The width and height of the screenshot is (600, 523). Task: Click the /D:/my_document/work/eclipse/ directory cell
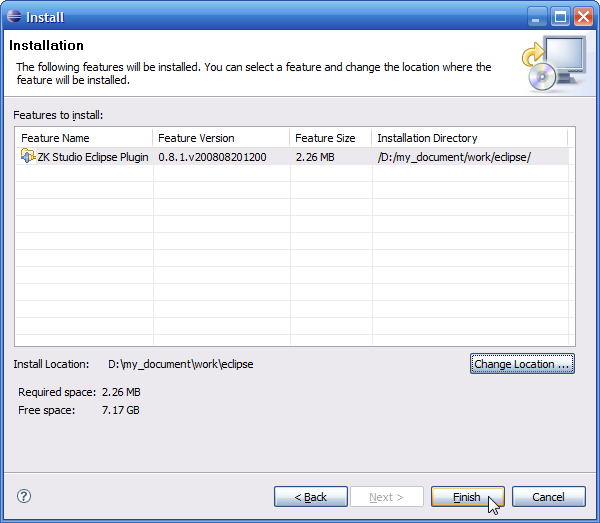(x=454, y=157)
